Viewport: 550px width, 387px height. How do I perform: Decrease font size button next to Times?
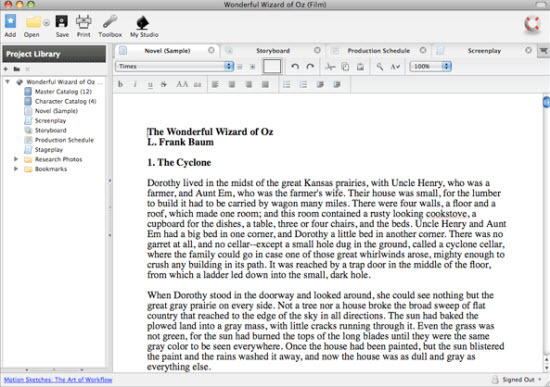click(x=240, y=66)
